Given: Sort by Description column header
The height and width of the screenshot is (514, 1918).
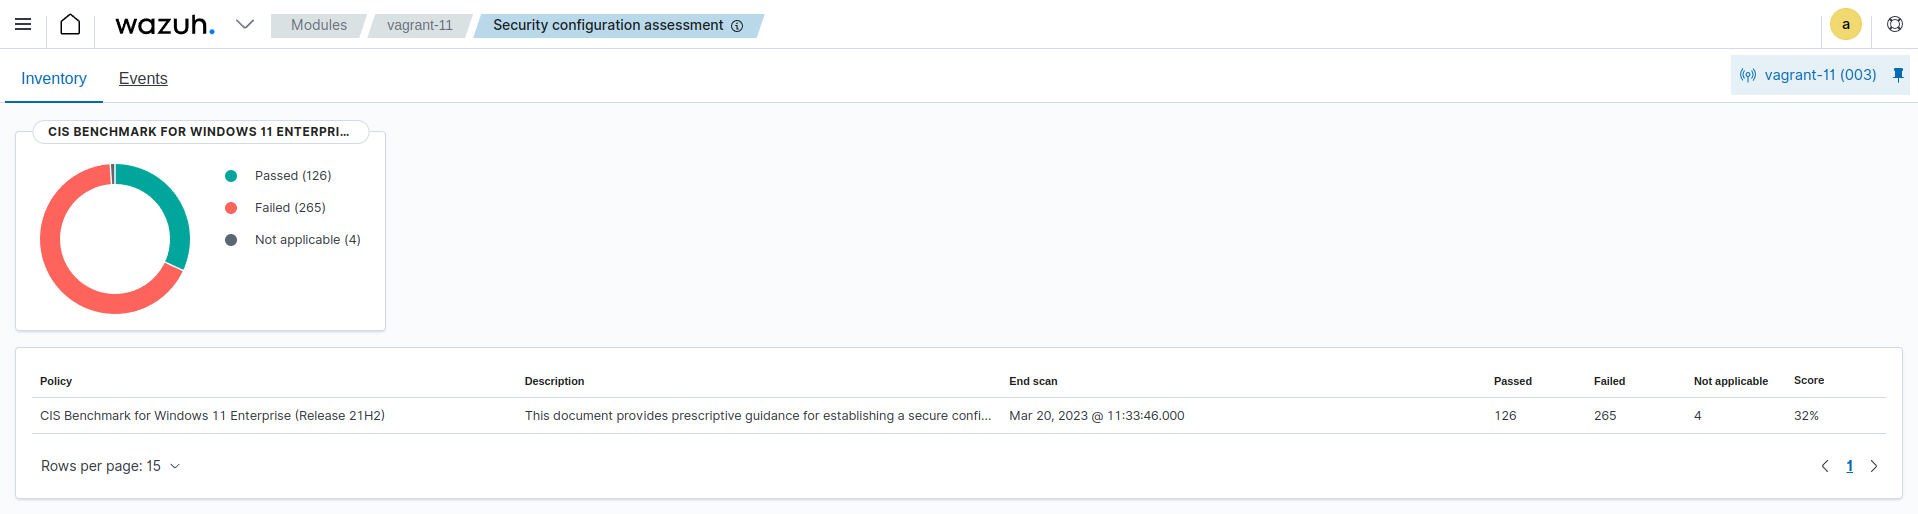Looking at the screenshot, I should tap(554, 381).
